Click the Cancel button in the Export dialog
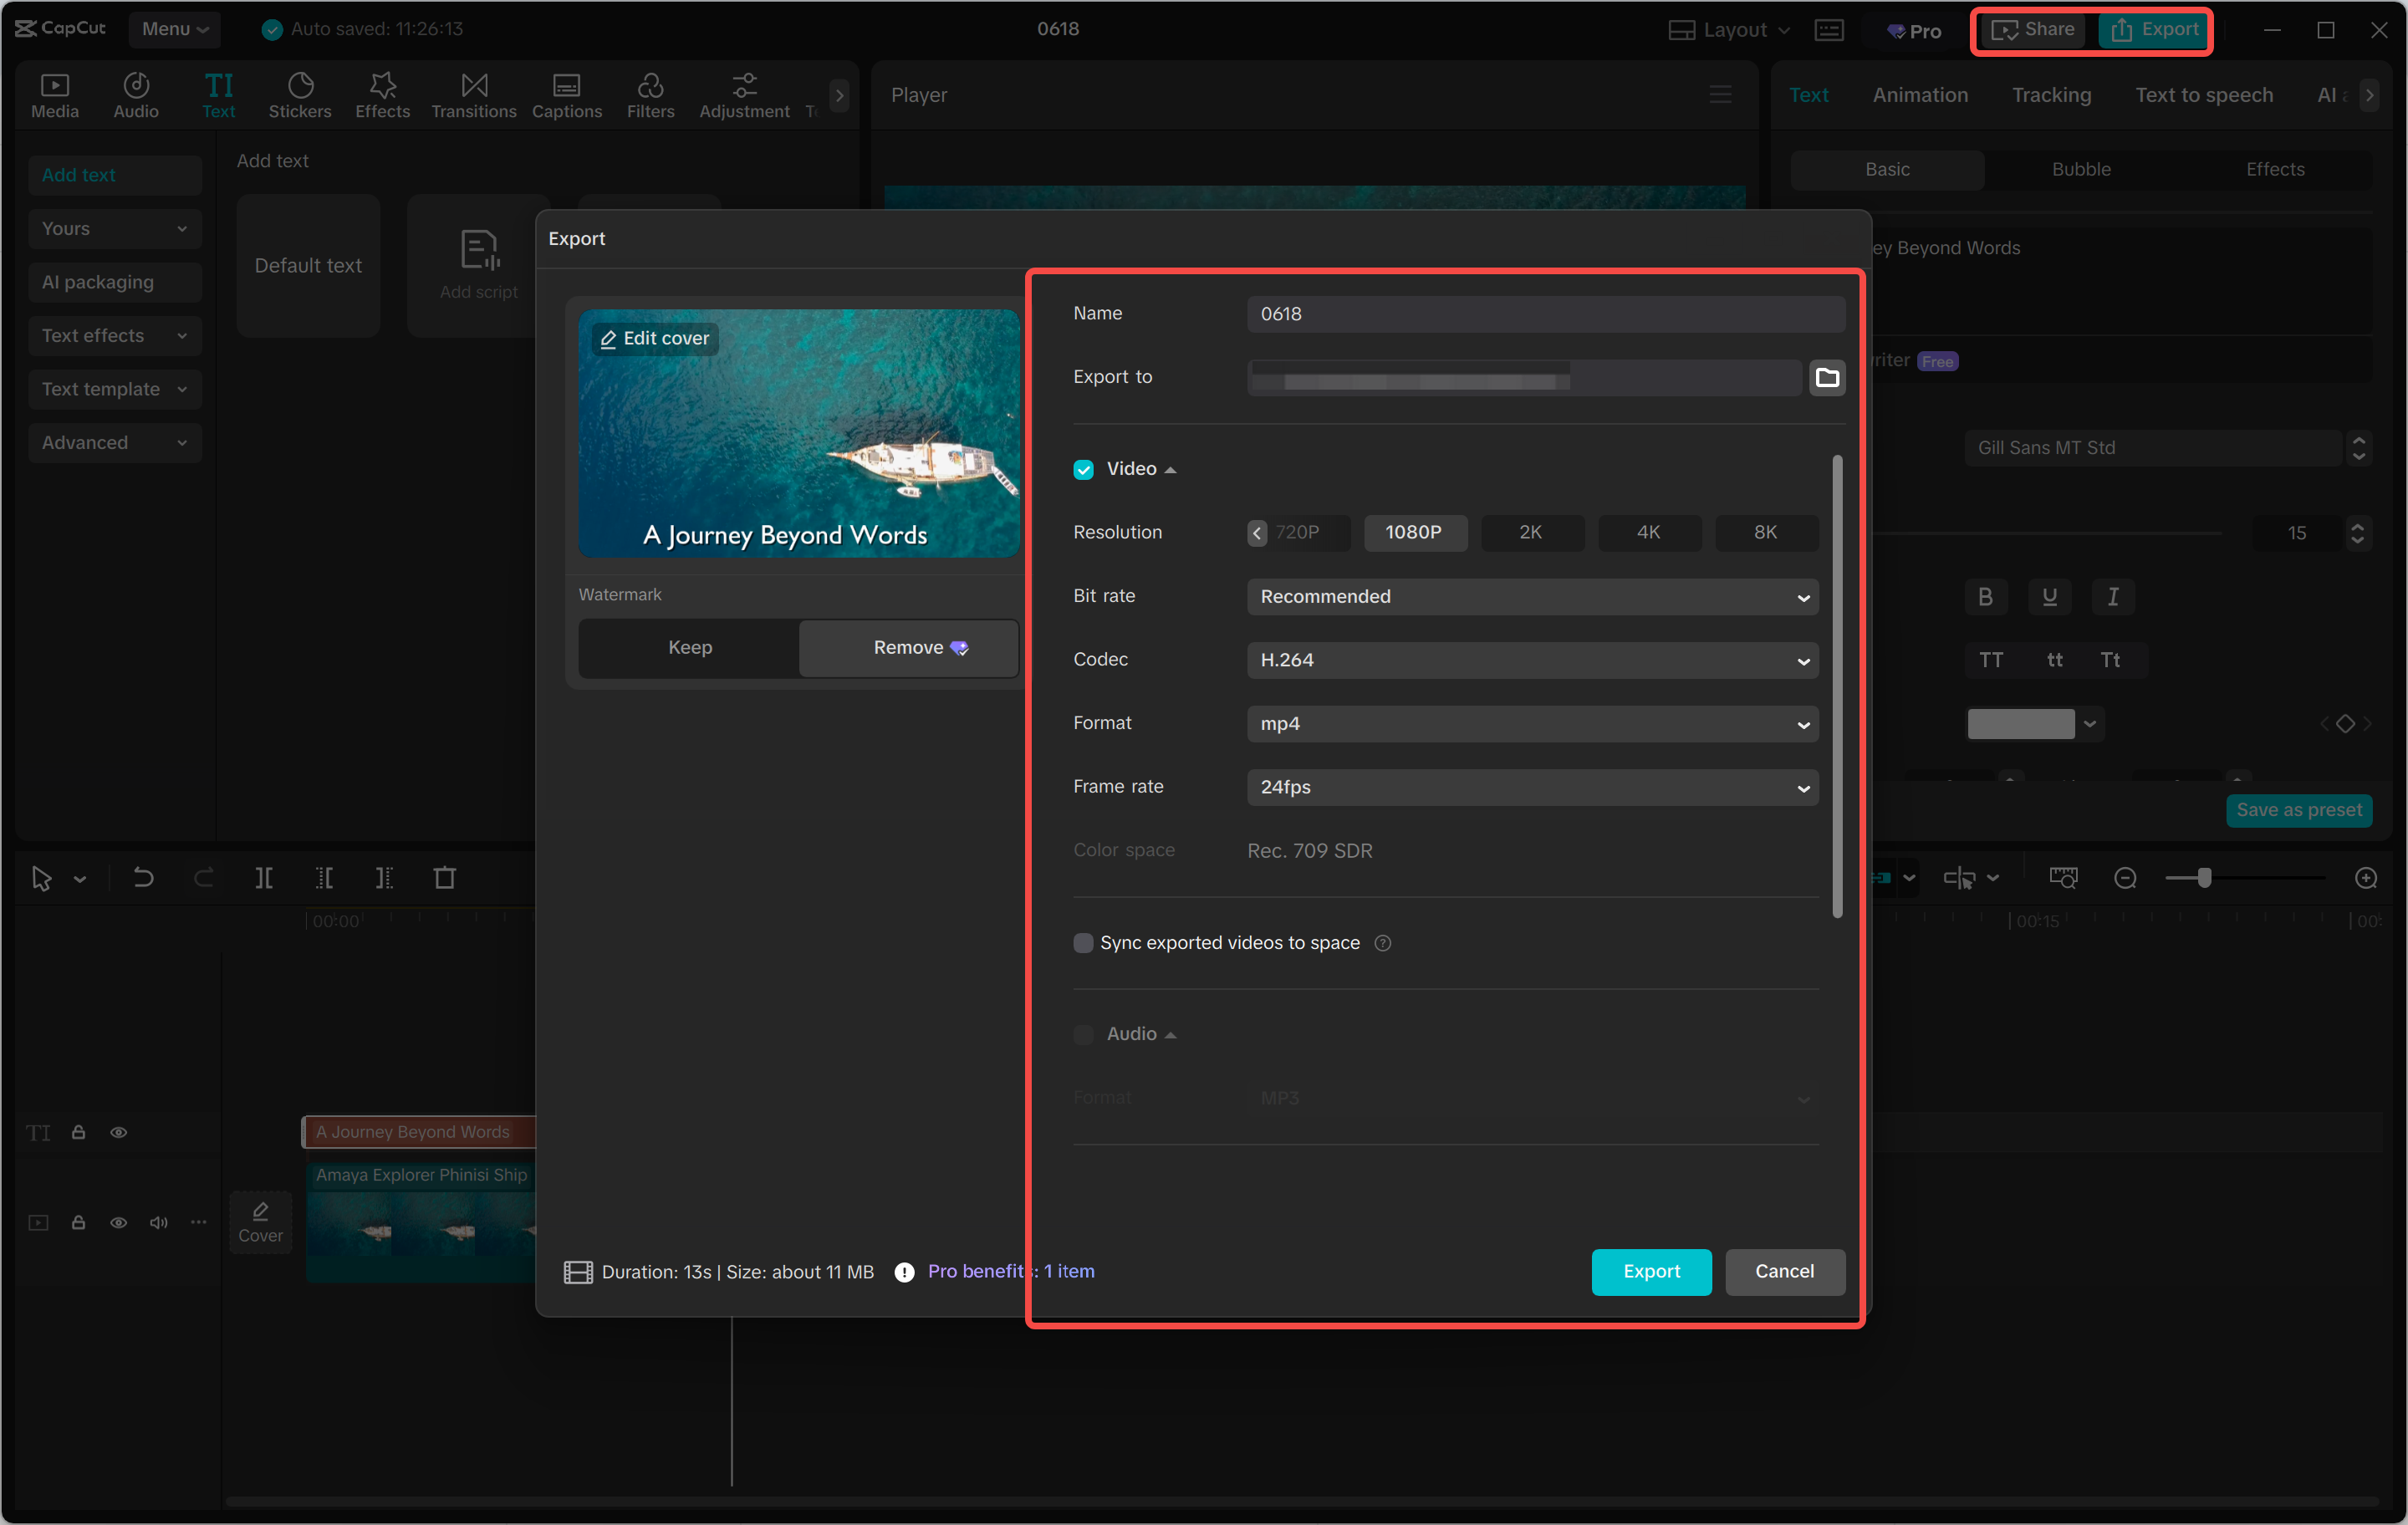Viewport: 2408px width, 1525px height. (1785, 1271)
